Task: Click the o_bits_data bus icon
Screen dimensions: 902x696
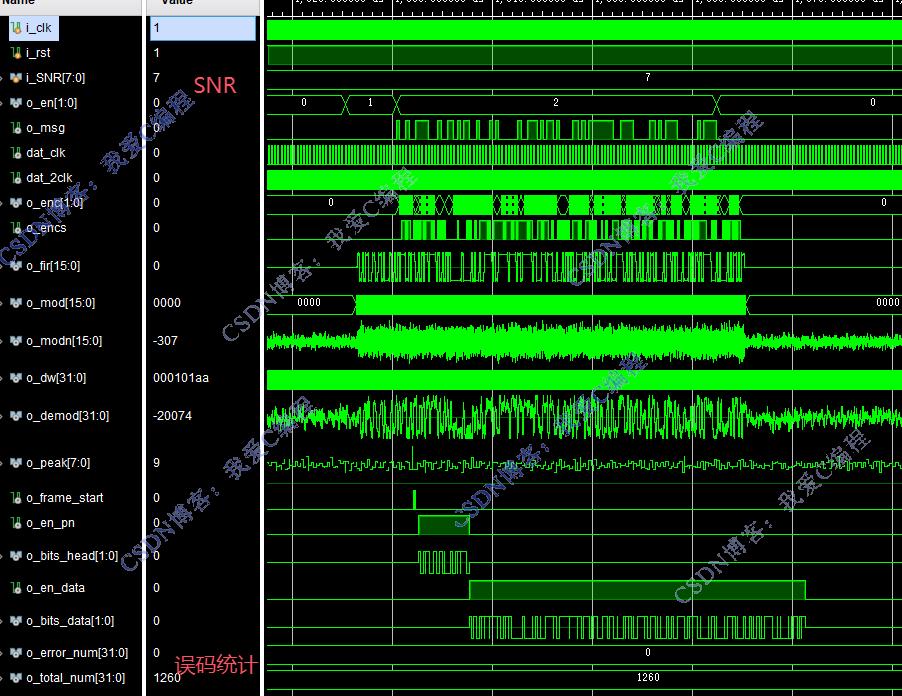Action: coord(17,621)
